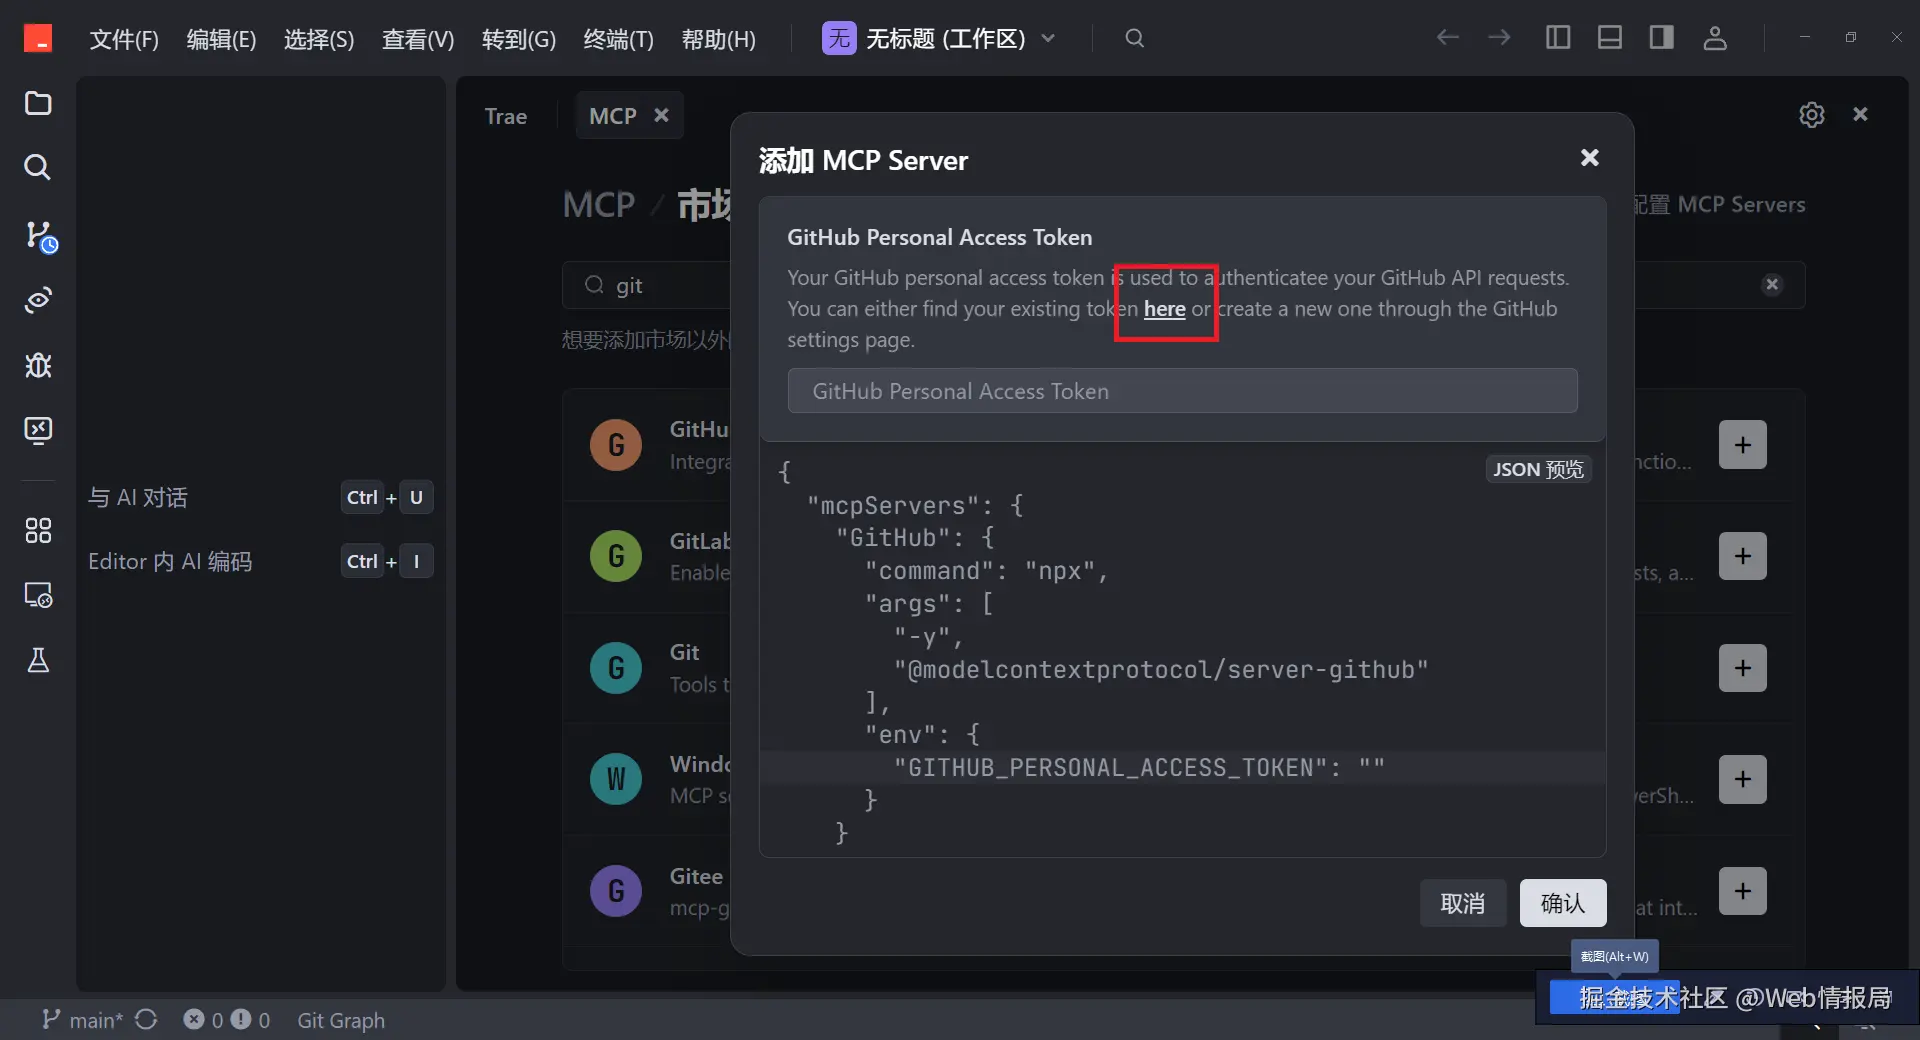The height and width of the screenshot is (1040, 1920).
Task: Clear the git search field with X
Action: point(1772,285)
